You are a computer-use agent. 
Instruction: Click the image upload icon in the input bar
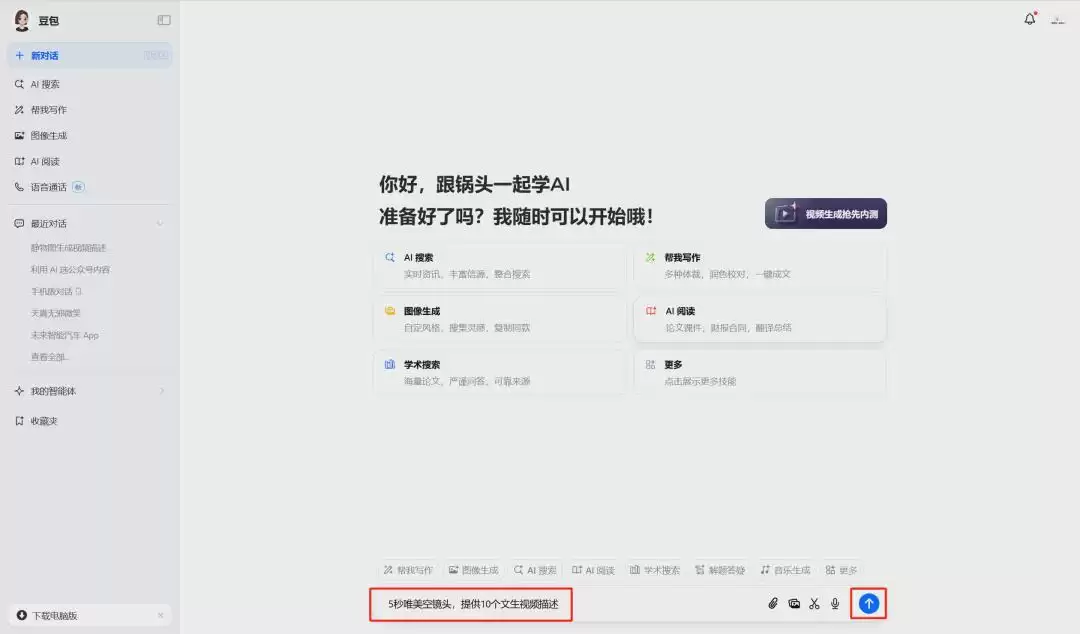point(794,604)
